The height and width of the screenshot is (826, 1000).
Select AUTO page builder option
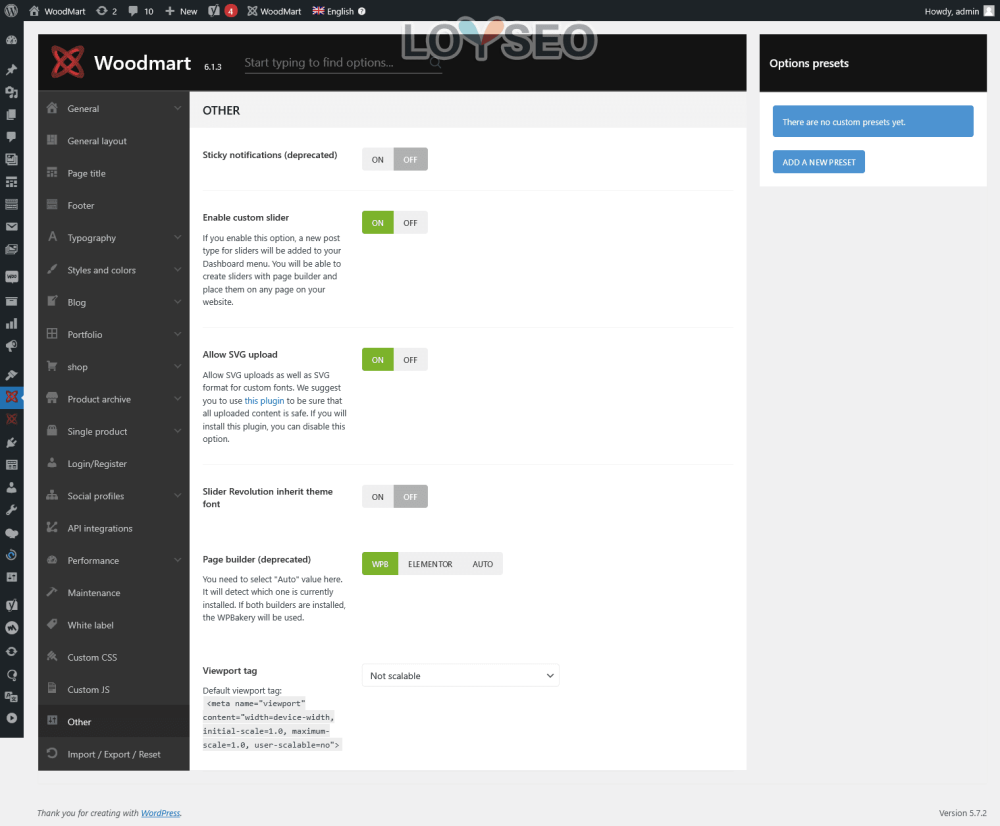(483, 564)
